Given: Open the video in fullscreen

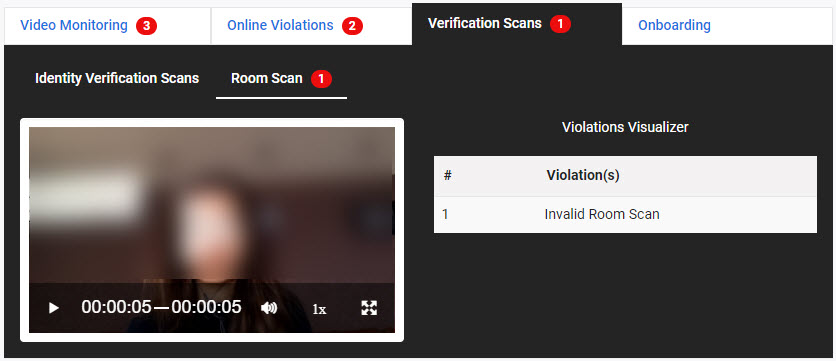Looking at the screenshot, I should (369, 308).
